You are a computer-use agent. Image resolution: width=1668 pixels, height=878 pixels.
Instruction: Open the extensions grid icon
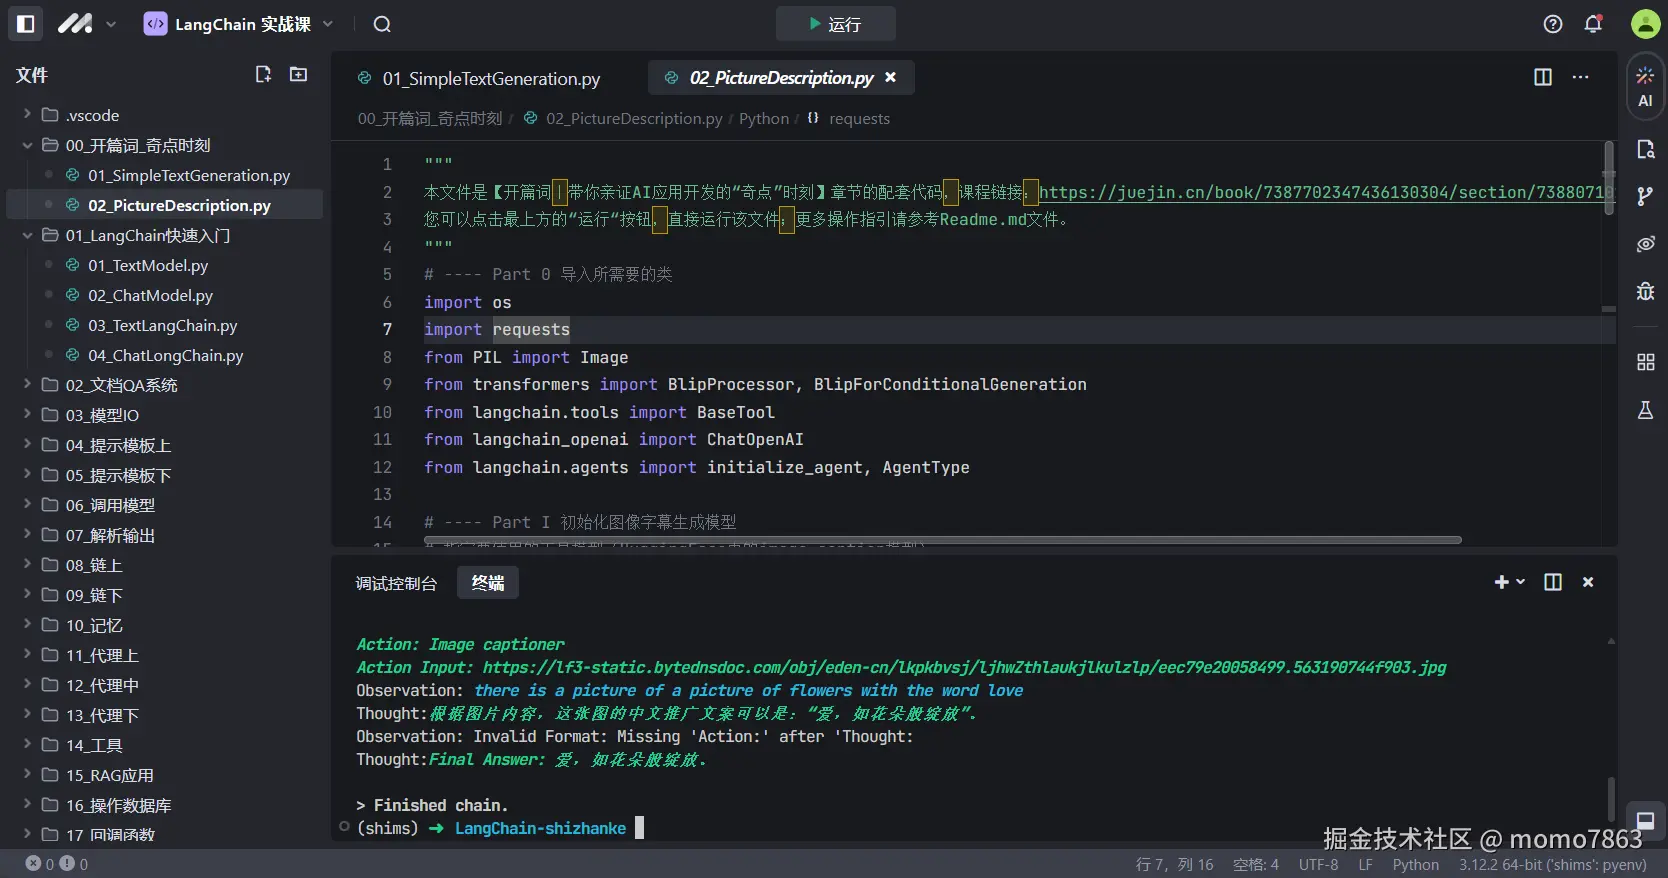pyautogui.click(x=1645, y=362)
